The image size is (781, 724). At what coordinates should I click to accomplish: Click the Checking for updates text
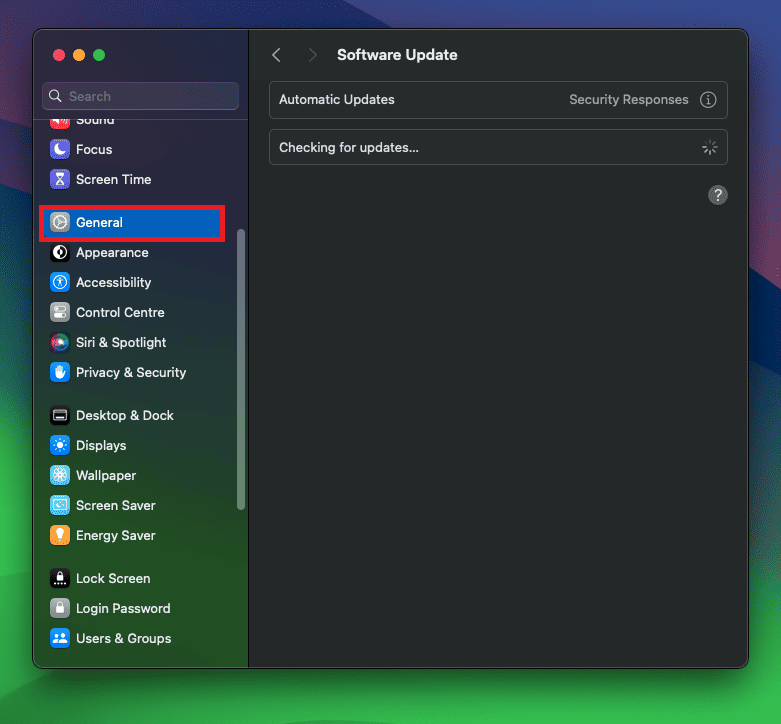pos(349,147)
